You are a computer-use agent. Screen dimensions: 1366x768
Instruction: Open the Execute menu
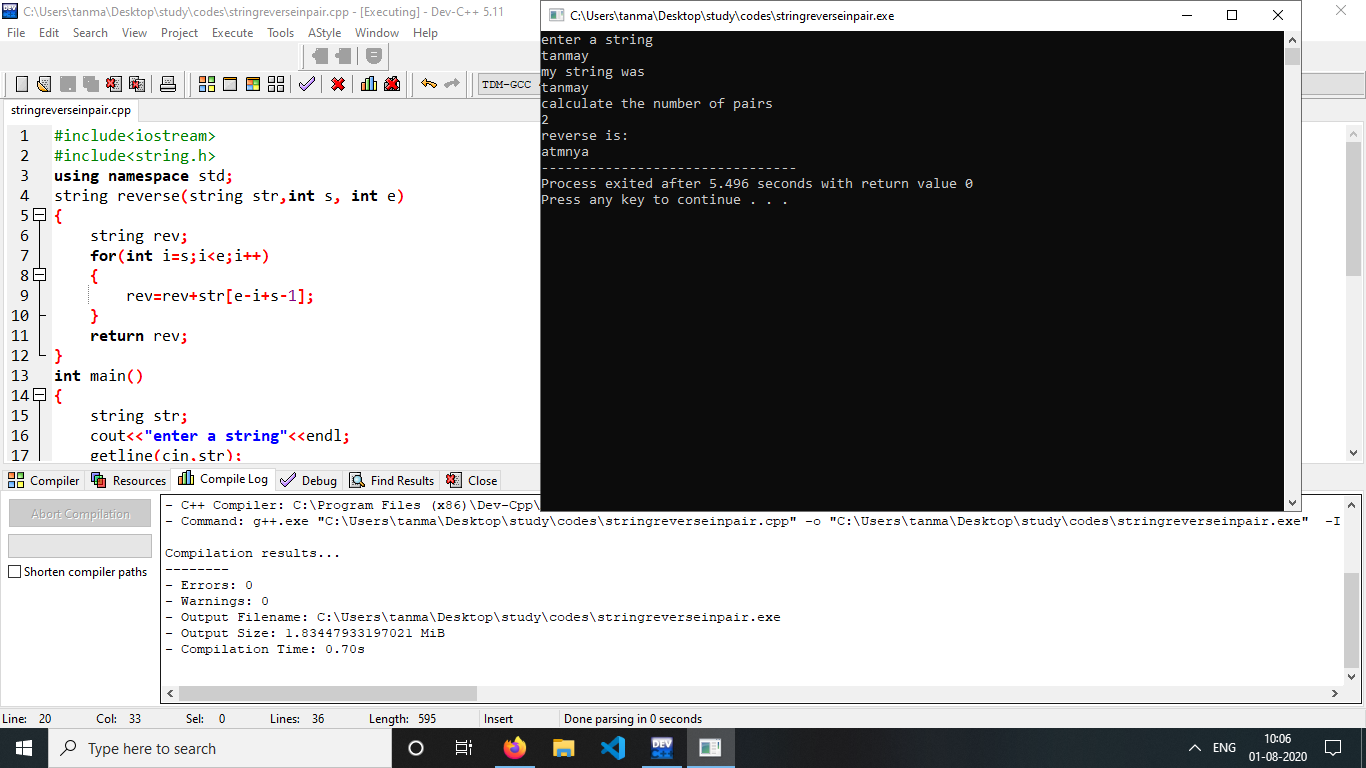(x=232, y=33)
